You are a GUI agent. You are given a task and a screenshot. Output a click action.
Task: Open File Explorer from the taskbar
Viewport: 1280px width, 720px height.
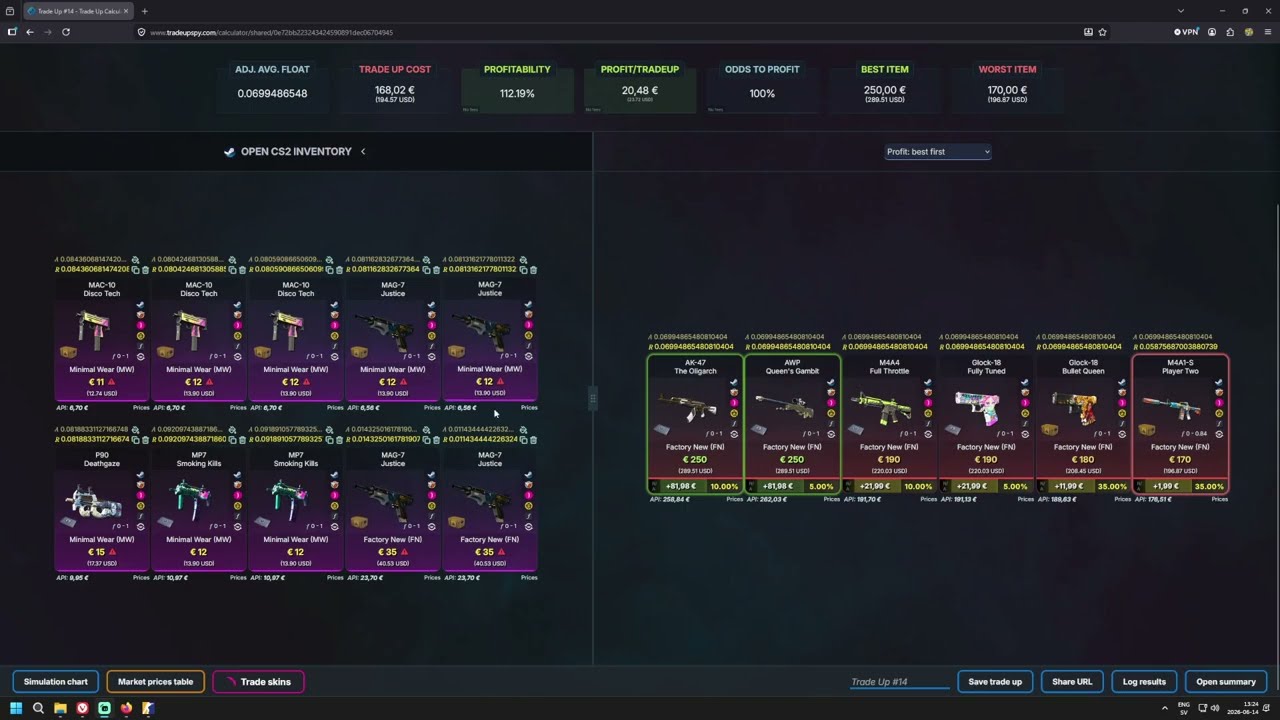point(60,708)
